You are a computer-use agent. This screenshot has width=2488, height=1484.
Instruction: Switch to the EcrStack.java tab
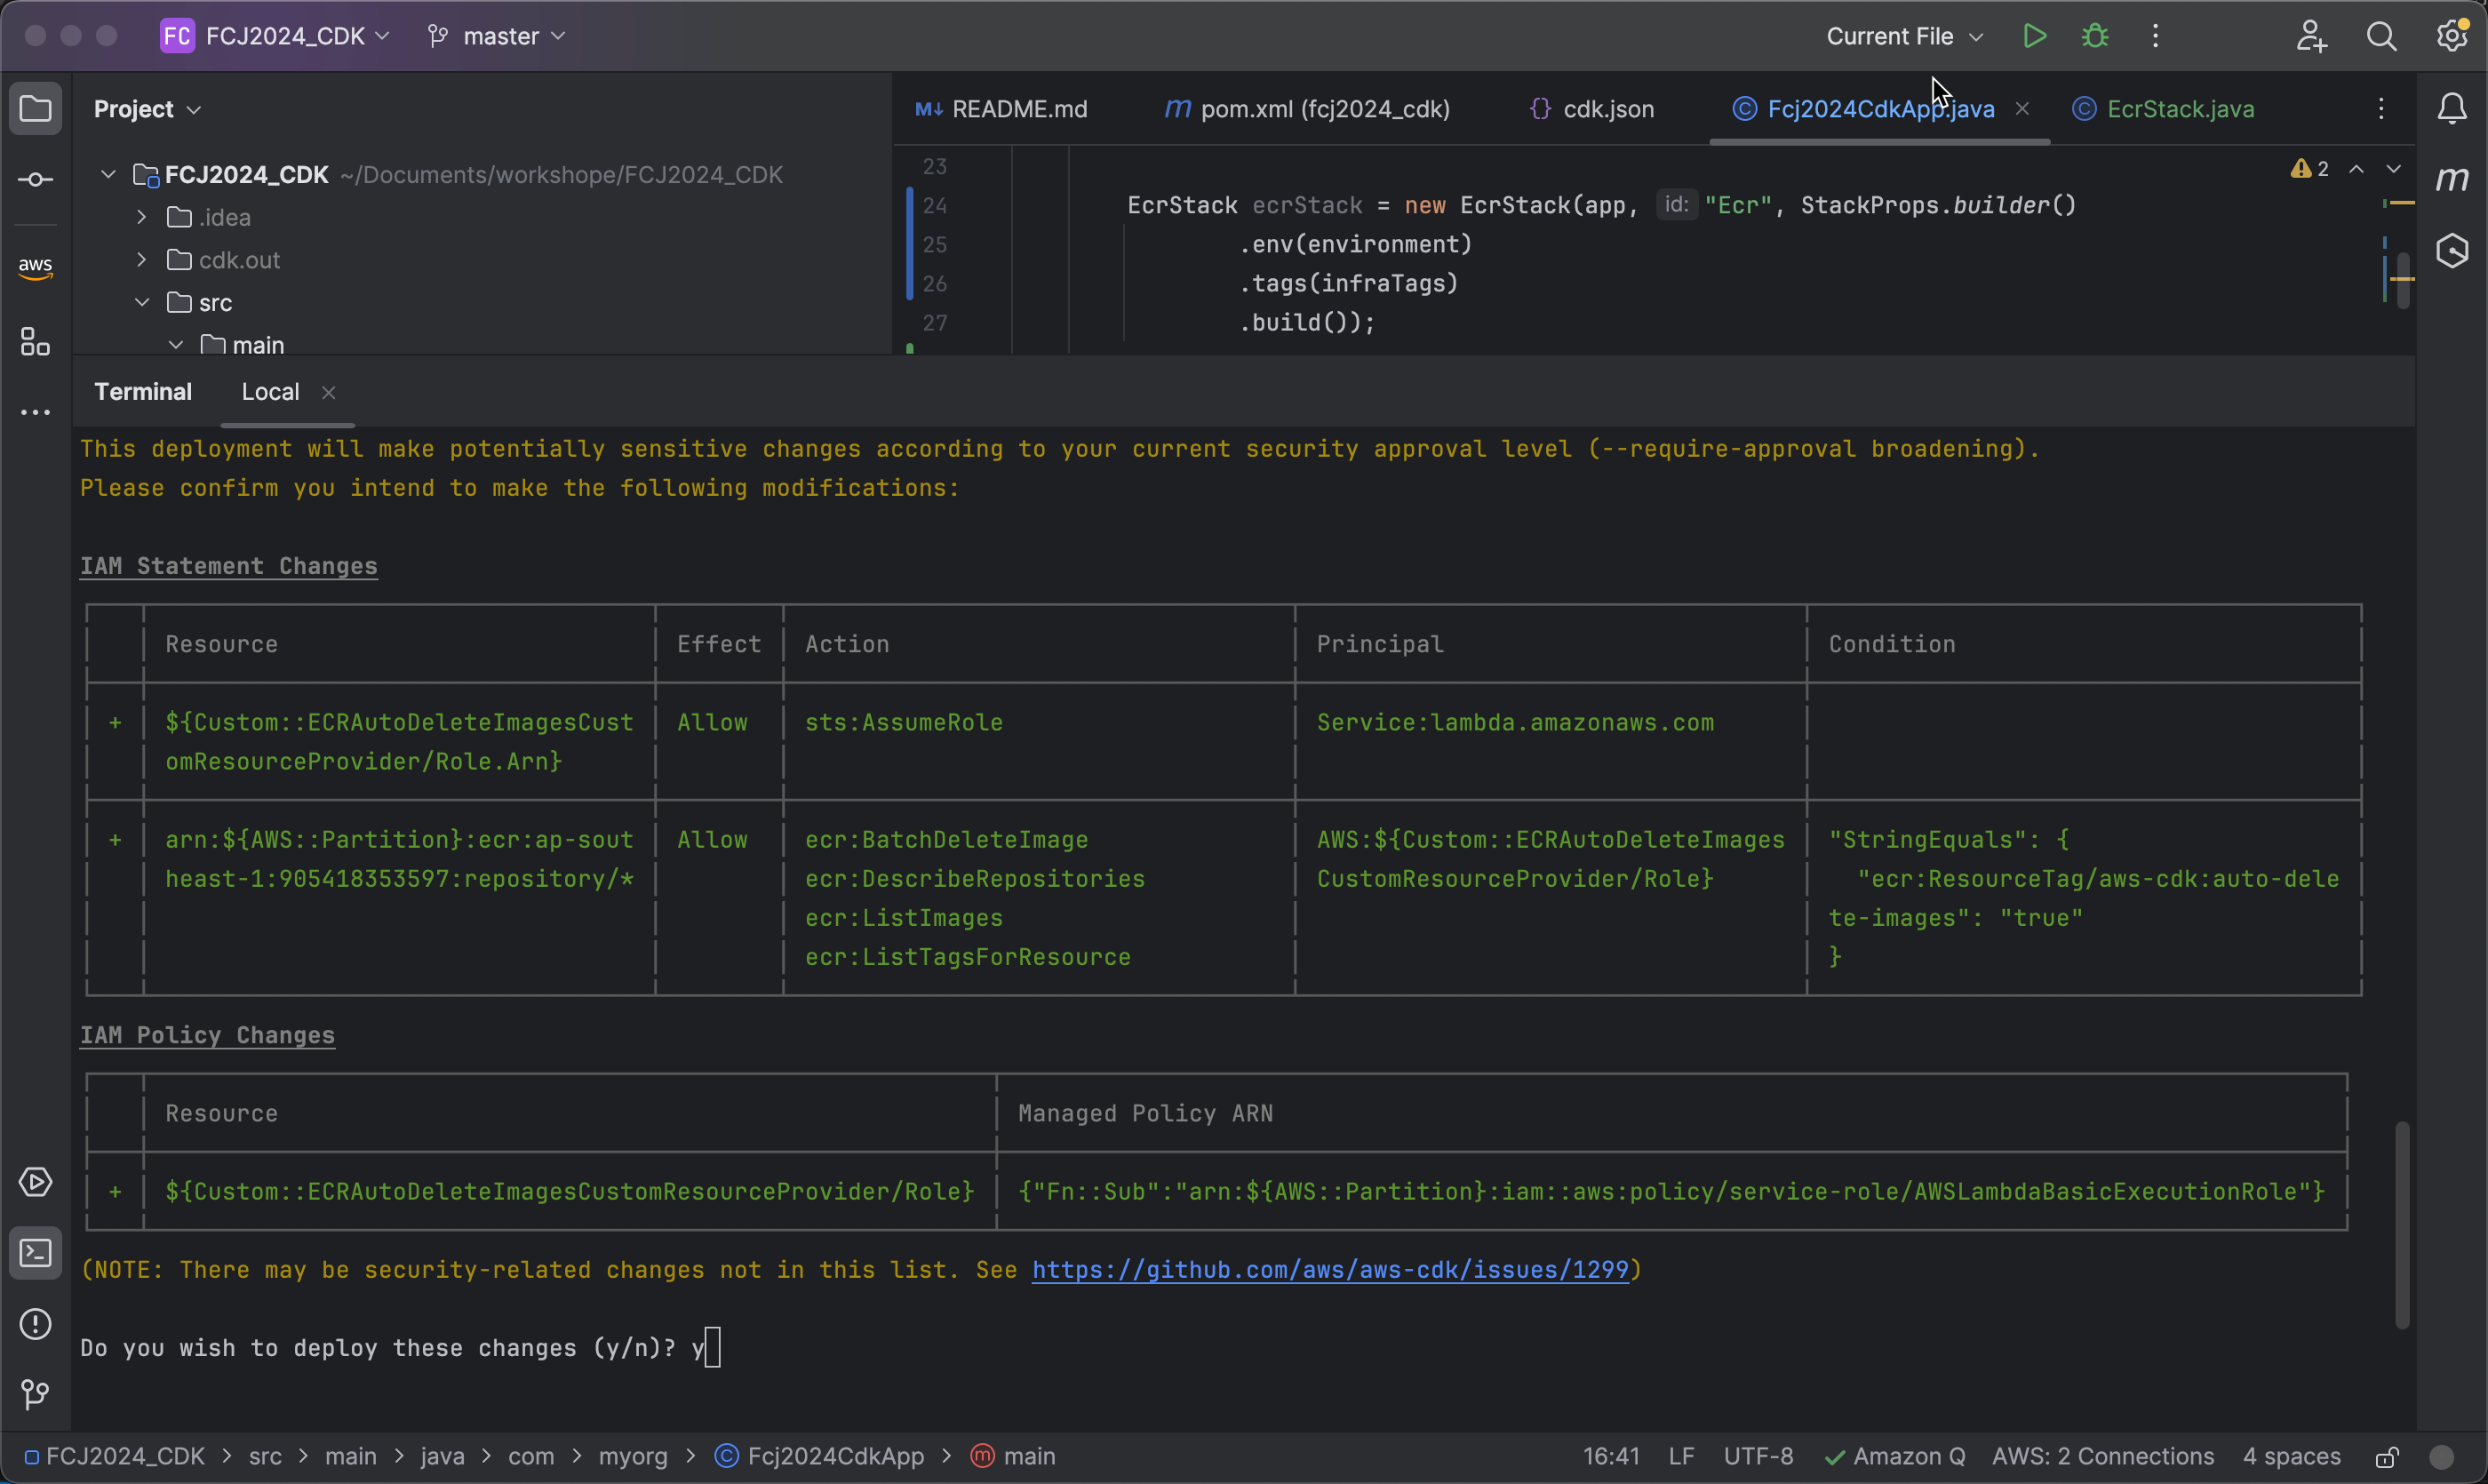tap(2163, 108)
